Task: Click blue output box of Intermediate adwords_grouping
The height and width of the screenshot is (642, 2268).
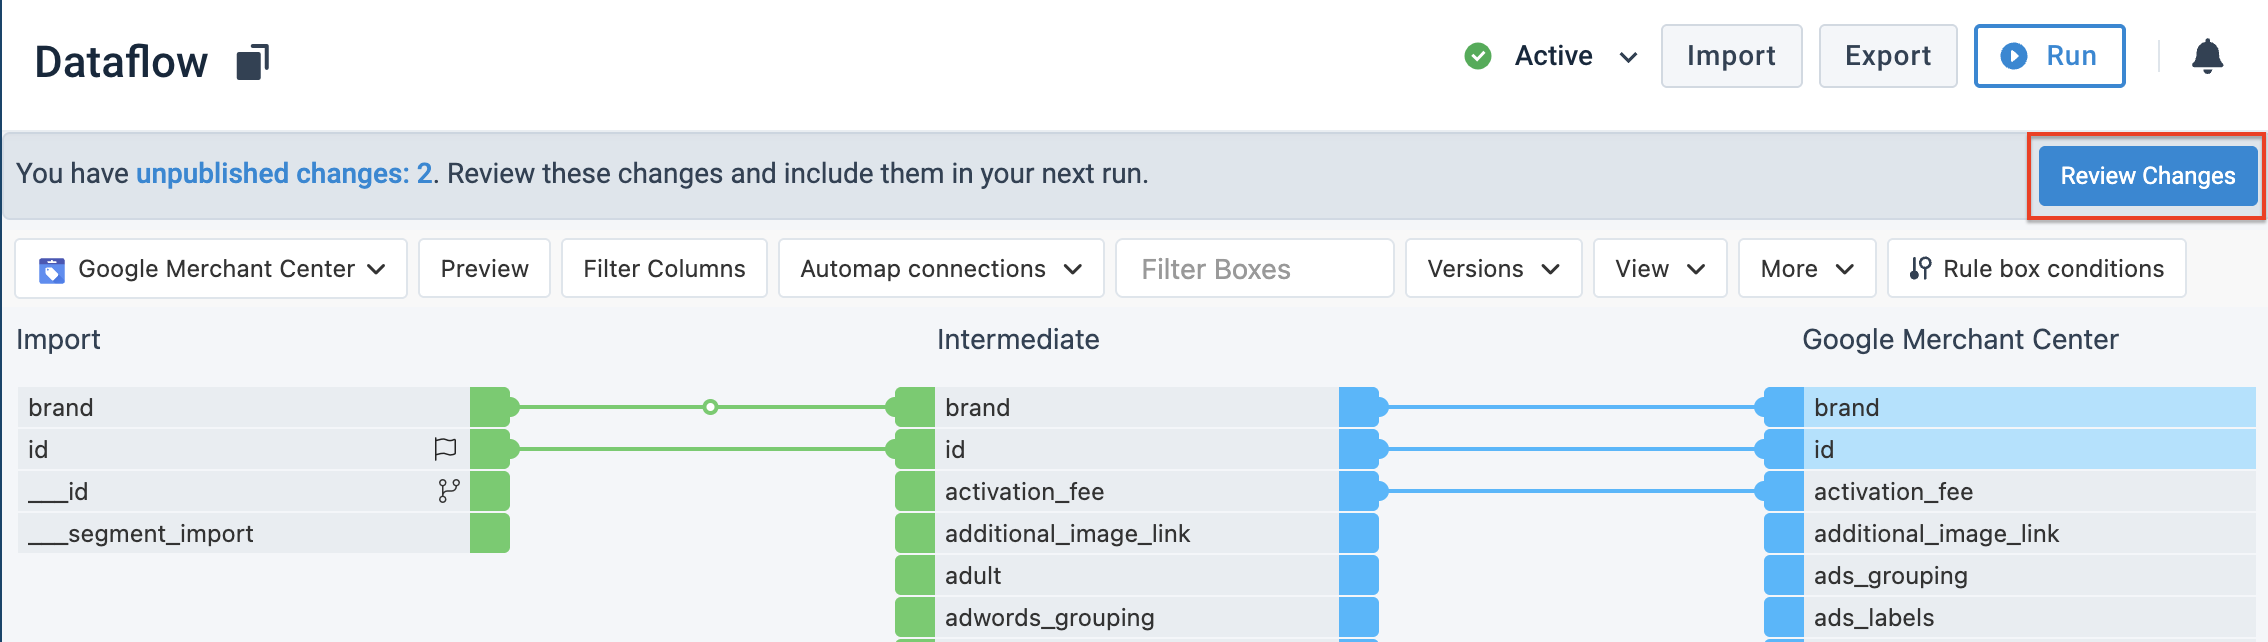Action: [1359, 617]
